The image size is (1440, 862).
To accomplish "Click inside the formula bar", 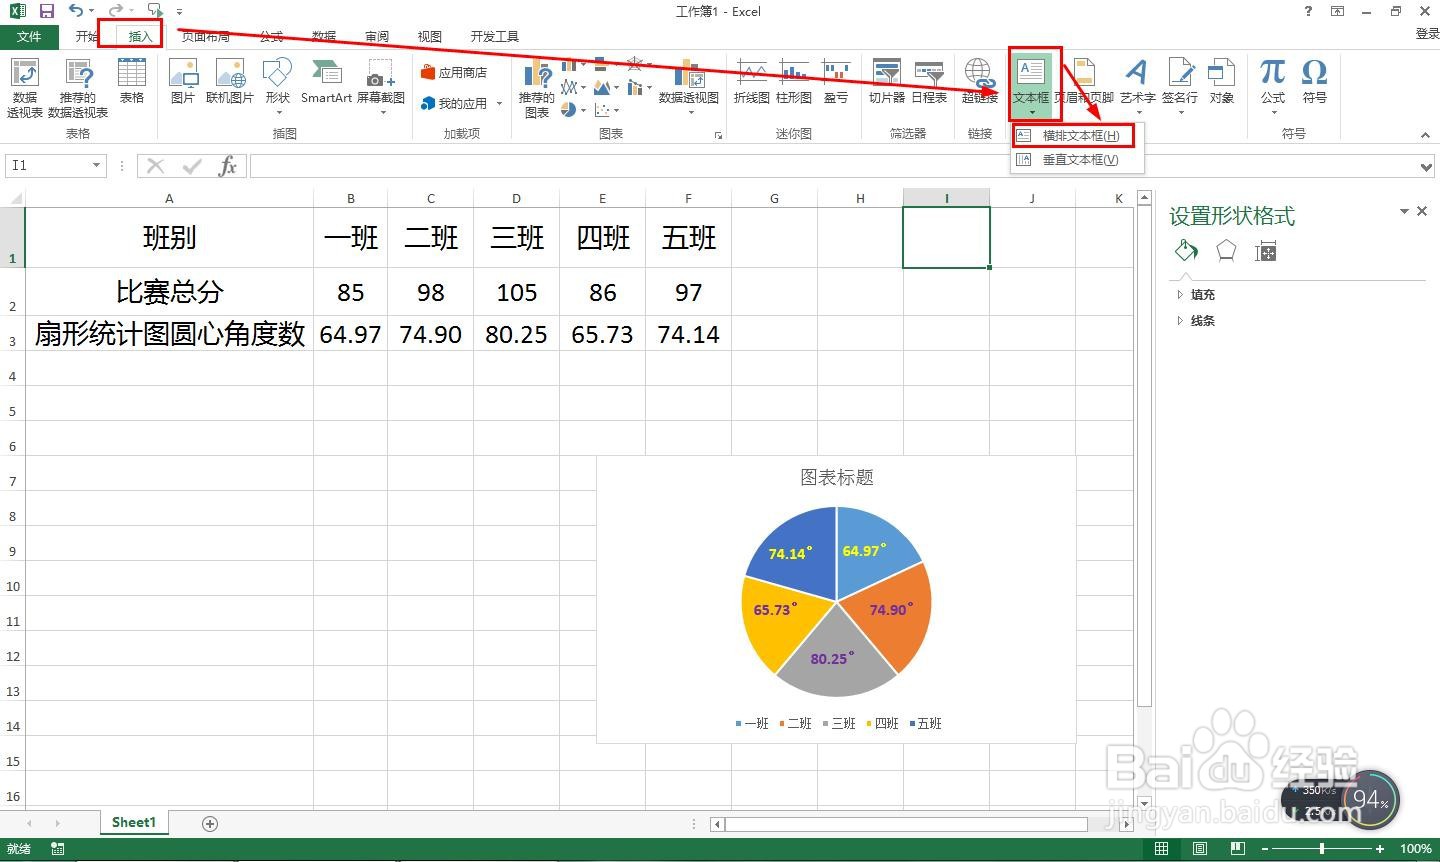I will click(x=834, y=165).
